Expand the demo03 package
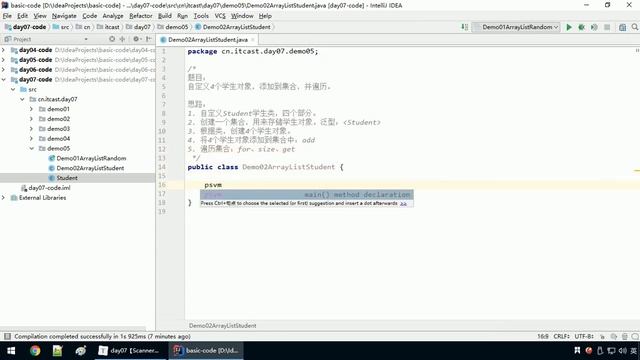 31,129
